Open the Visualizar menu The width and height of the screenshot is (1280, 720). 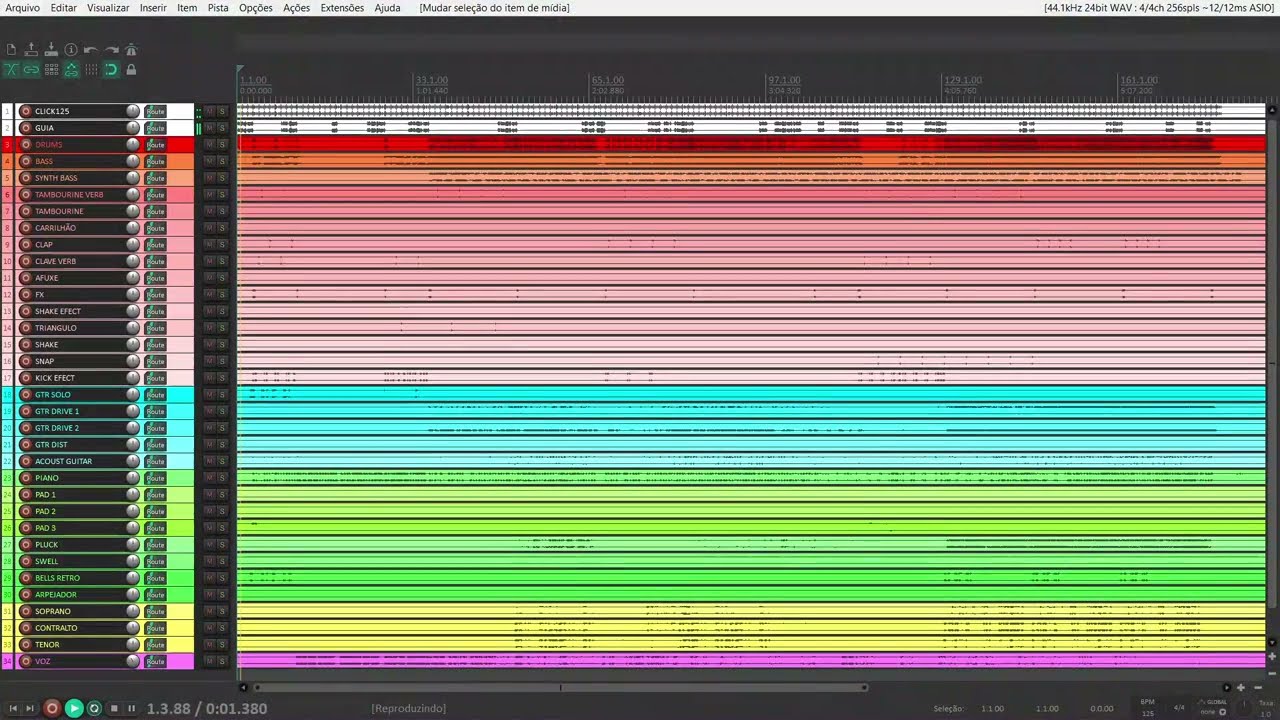(108, 8)
